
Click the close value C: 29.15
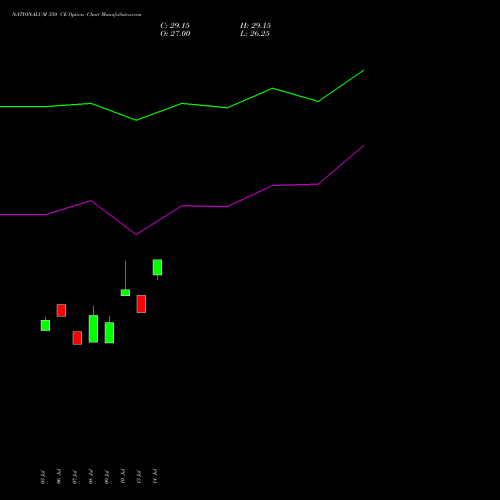175,26
